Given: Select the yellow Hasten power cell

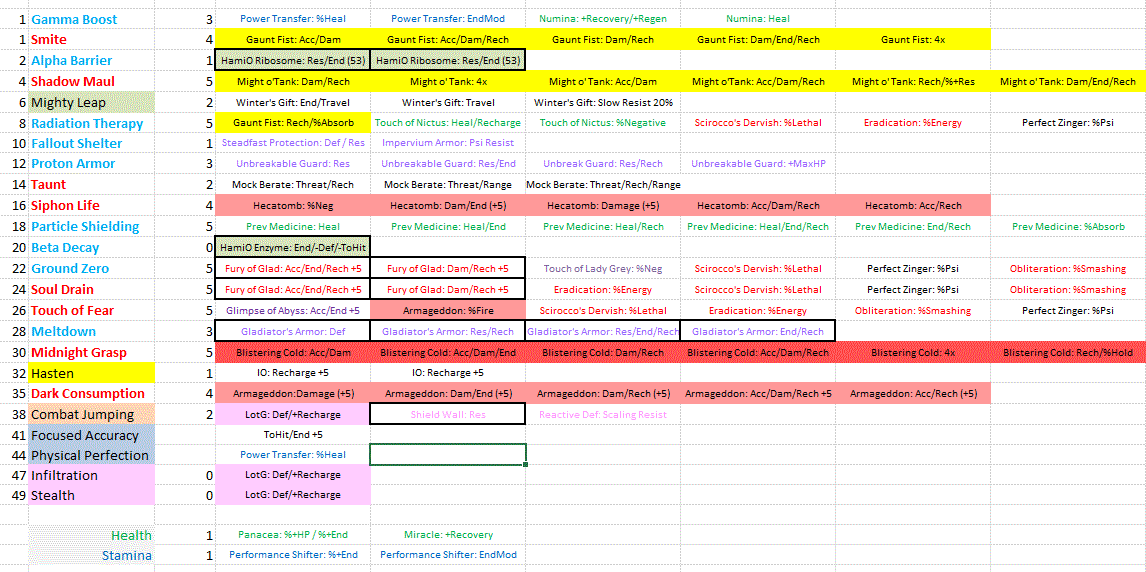Looking at the screenshot, I should pyautogui.click(x=90, y=373).
